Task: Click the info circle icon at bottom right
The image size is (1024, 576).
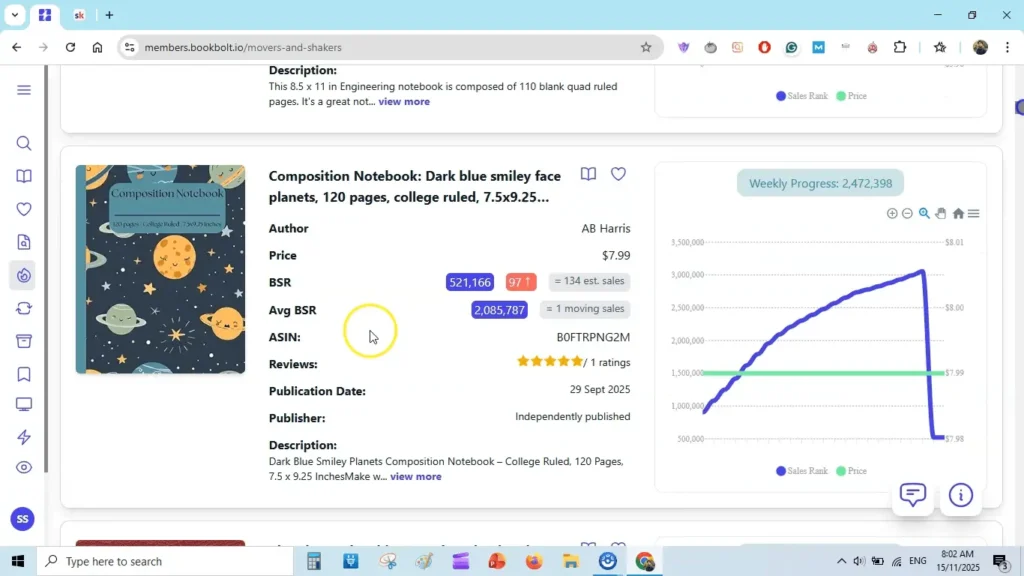Action: click(x=961, y=495)
